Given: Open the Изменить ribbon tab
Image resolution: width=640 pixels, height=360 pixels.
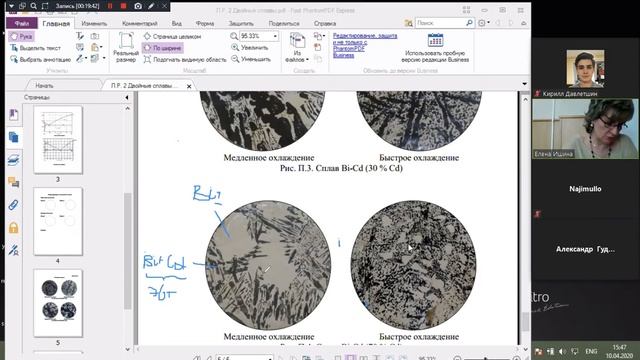Looking at the screenshot, I should (94, 24).
